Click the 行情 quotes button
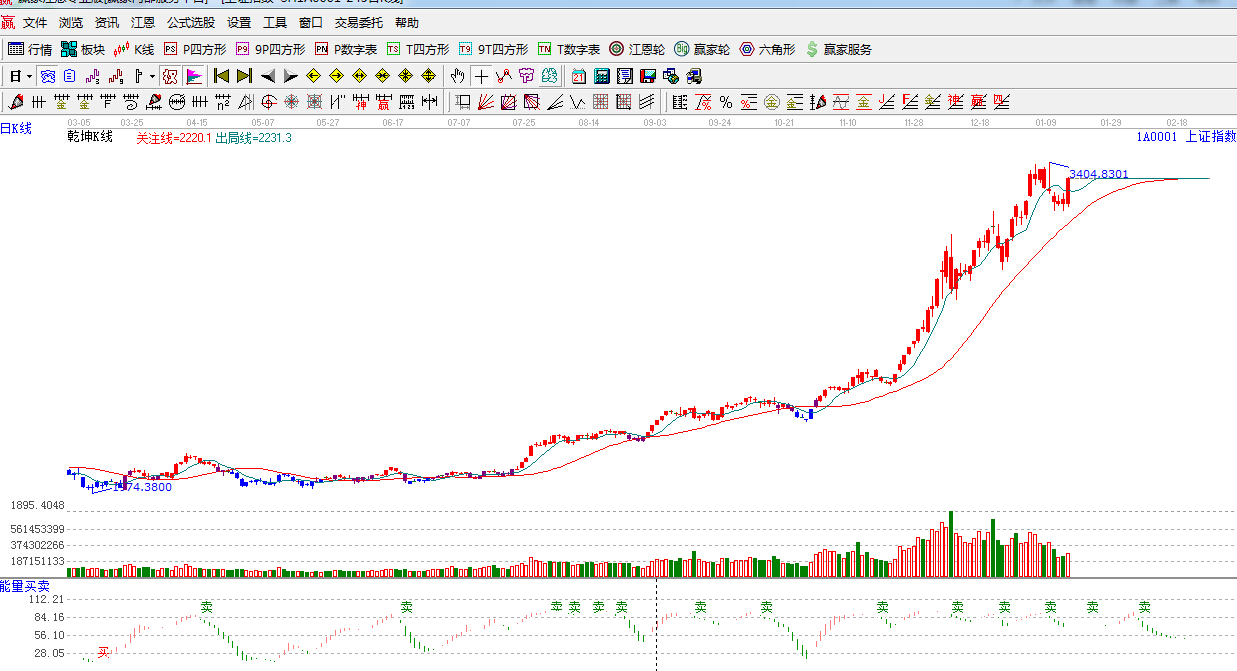This screenshot has height=671, width=1237. point(30,49)
